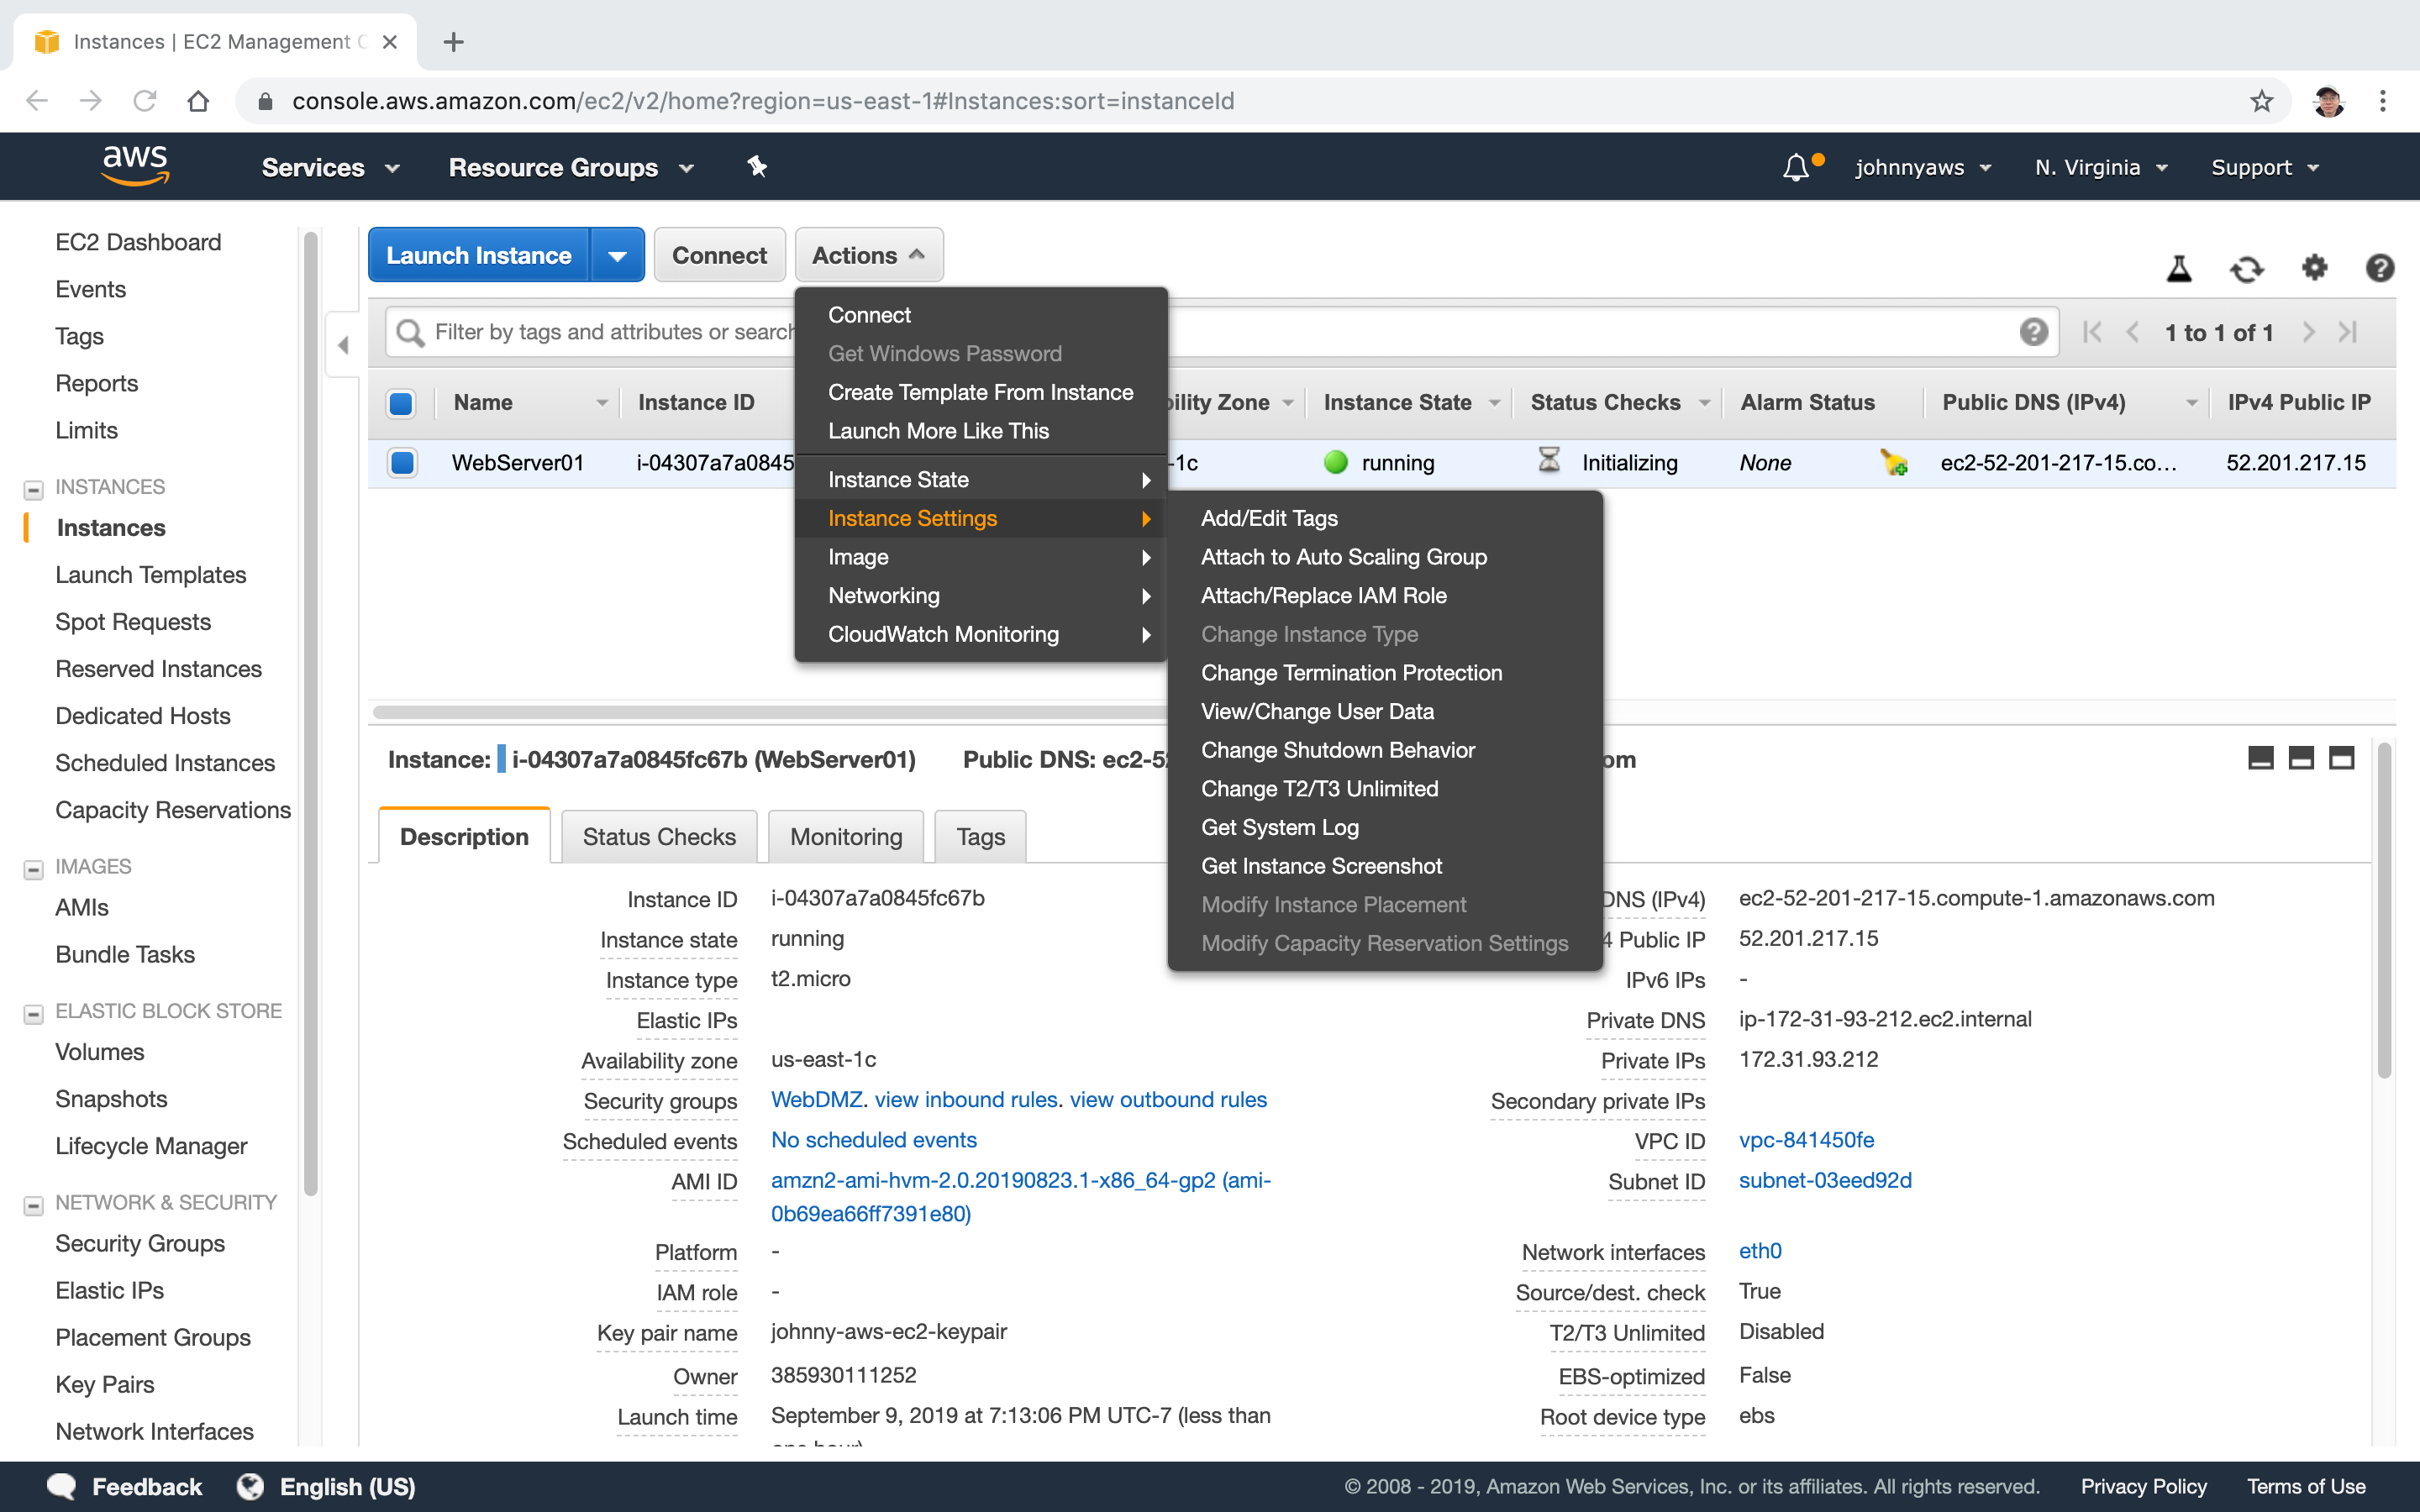This screenshot has height=1512, width=2420.
Task: Open the Launch Instance dropdown arrow
Action: click(x=618, y=255)
